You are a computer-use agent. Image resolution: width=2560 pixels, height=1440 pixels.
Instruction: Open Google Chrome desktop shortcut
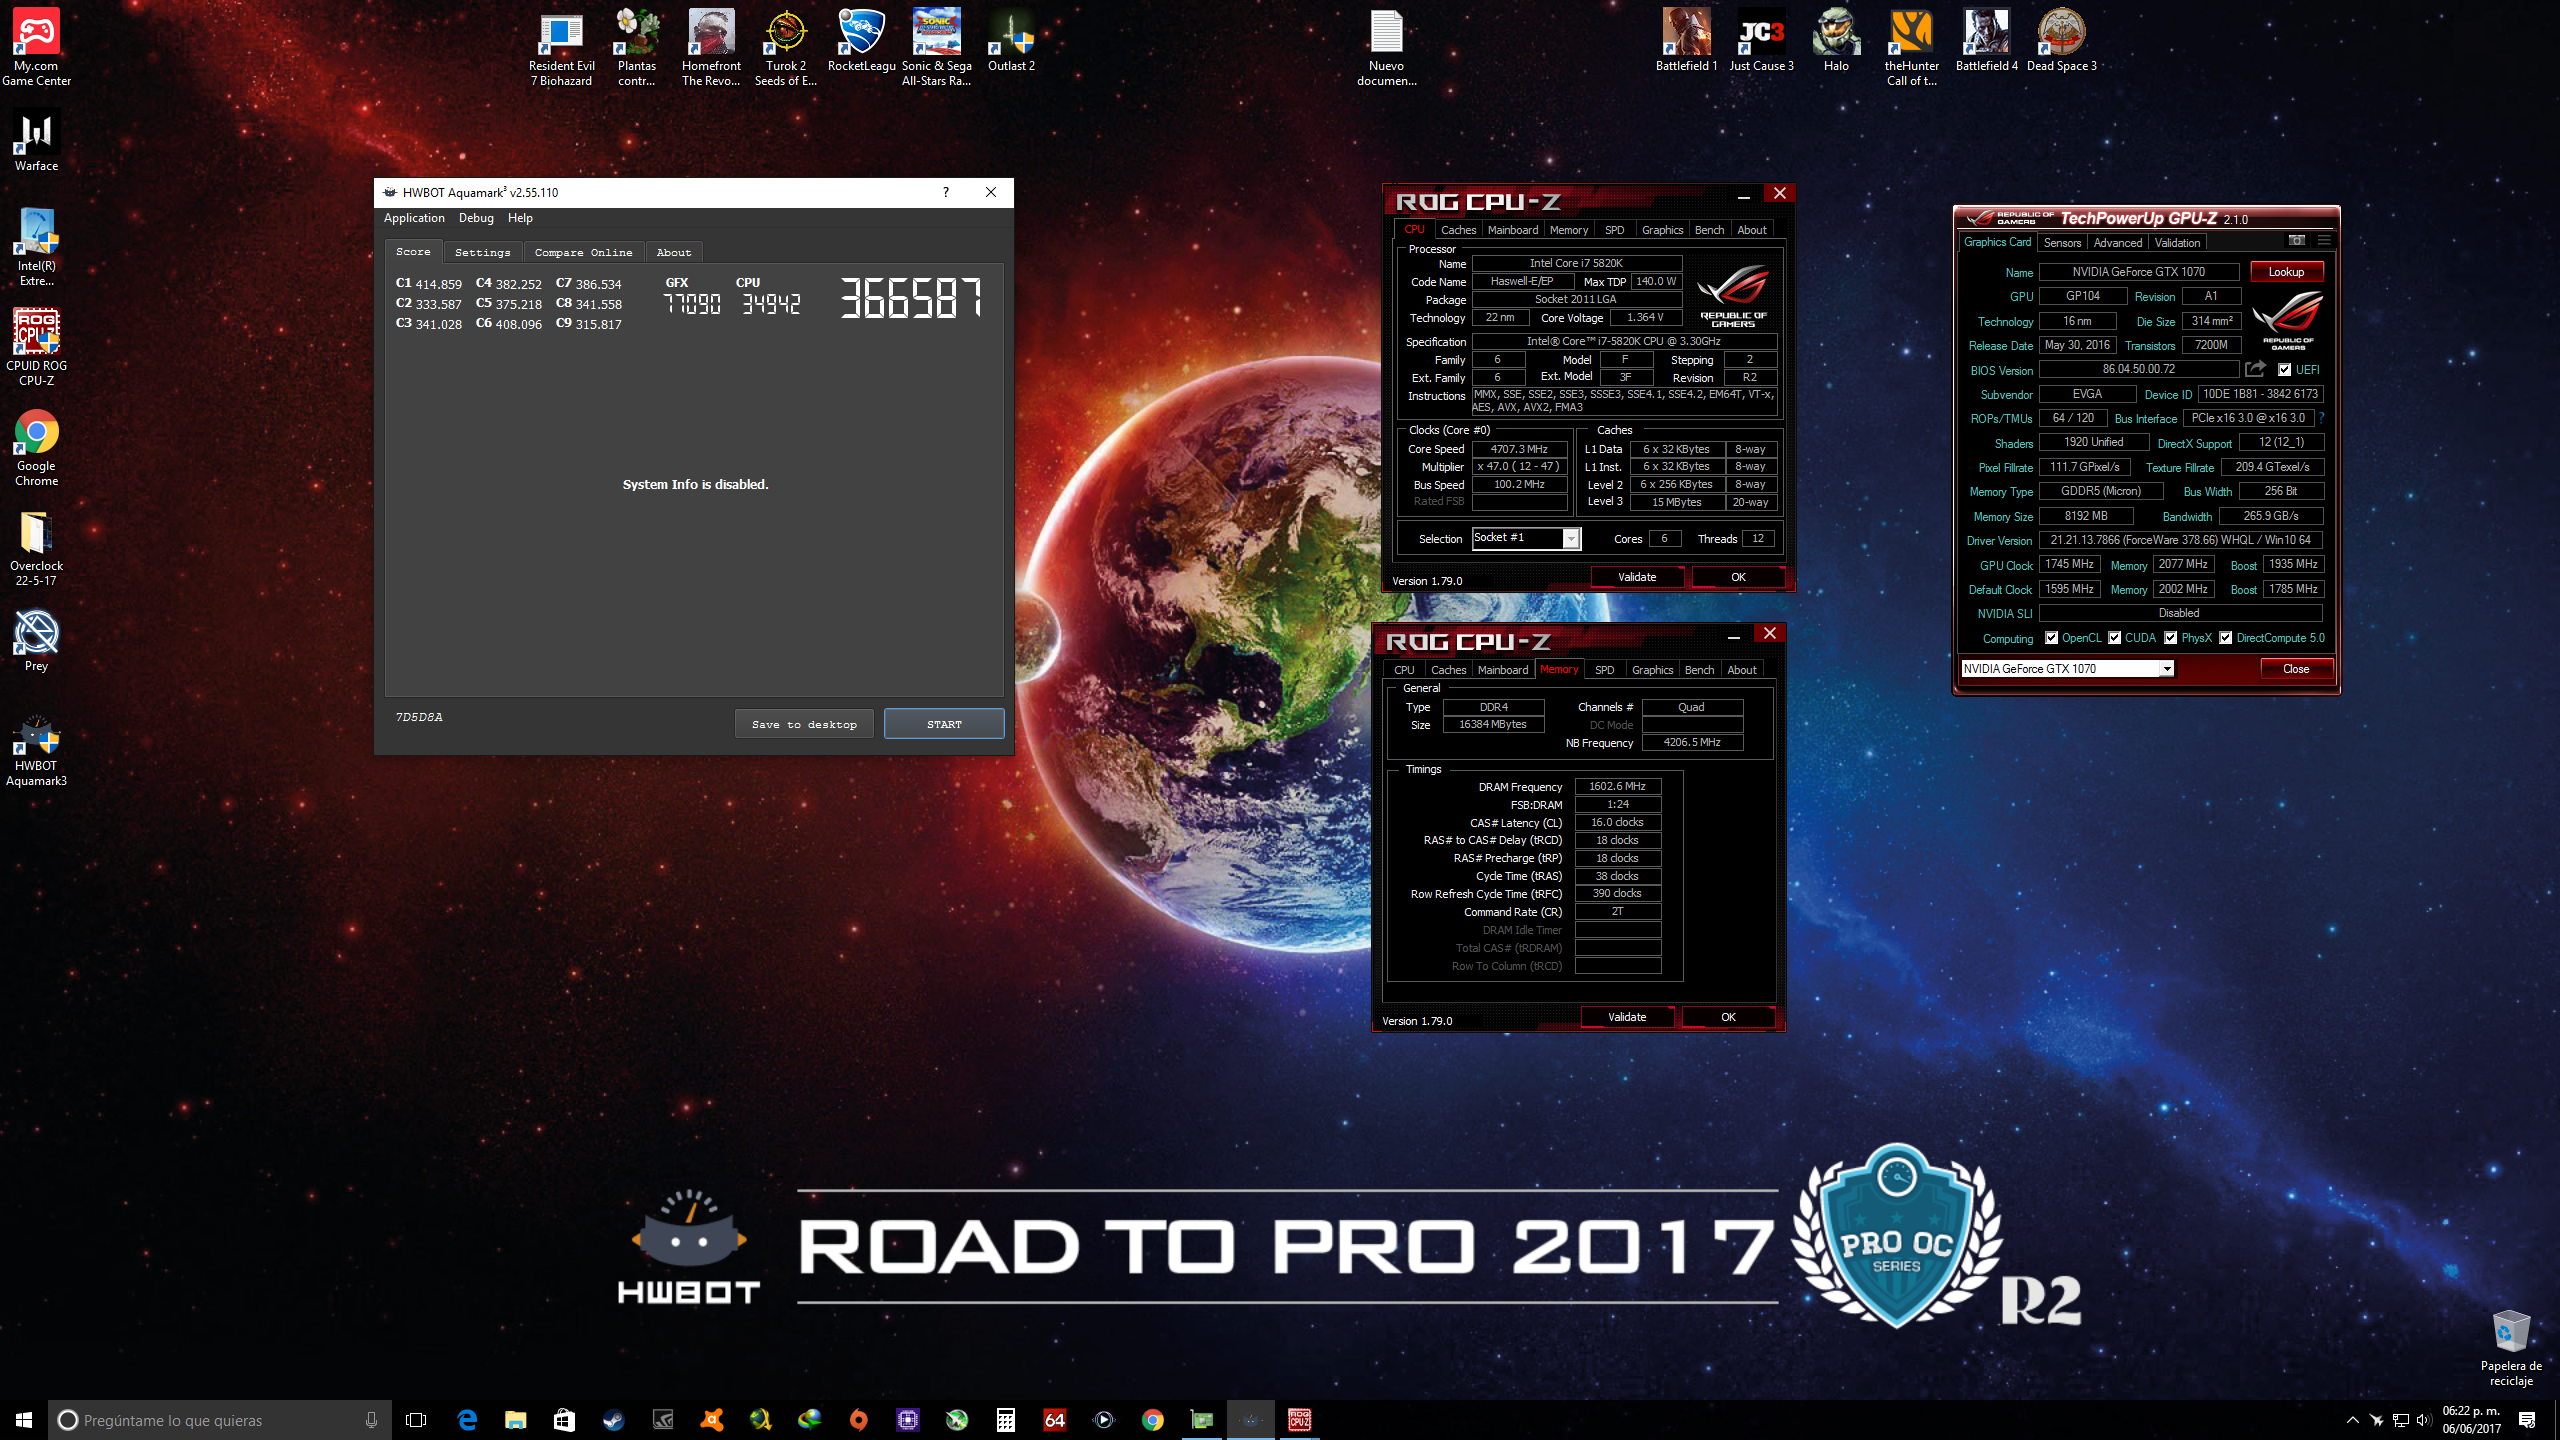pos(36,447)
